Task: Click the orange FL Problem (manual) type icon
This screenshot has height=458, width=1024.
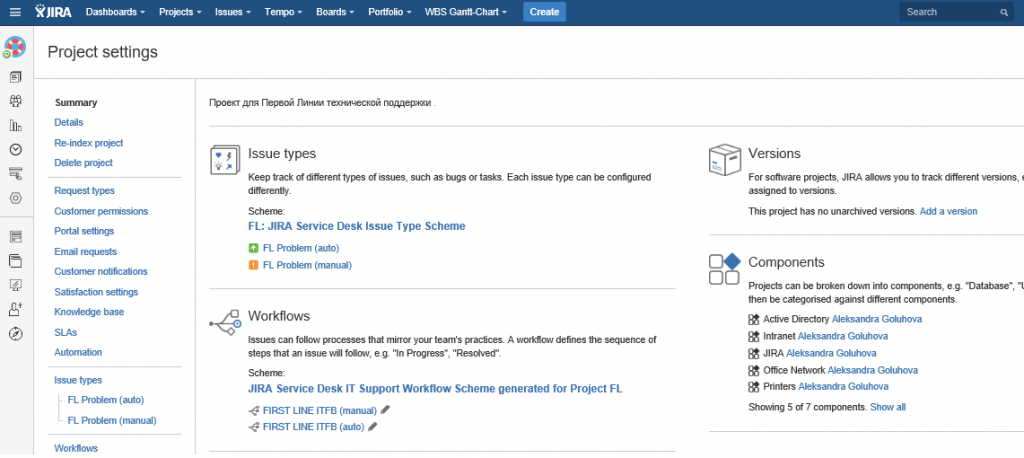Action: [x=253, y=265]
